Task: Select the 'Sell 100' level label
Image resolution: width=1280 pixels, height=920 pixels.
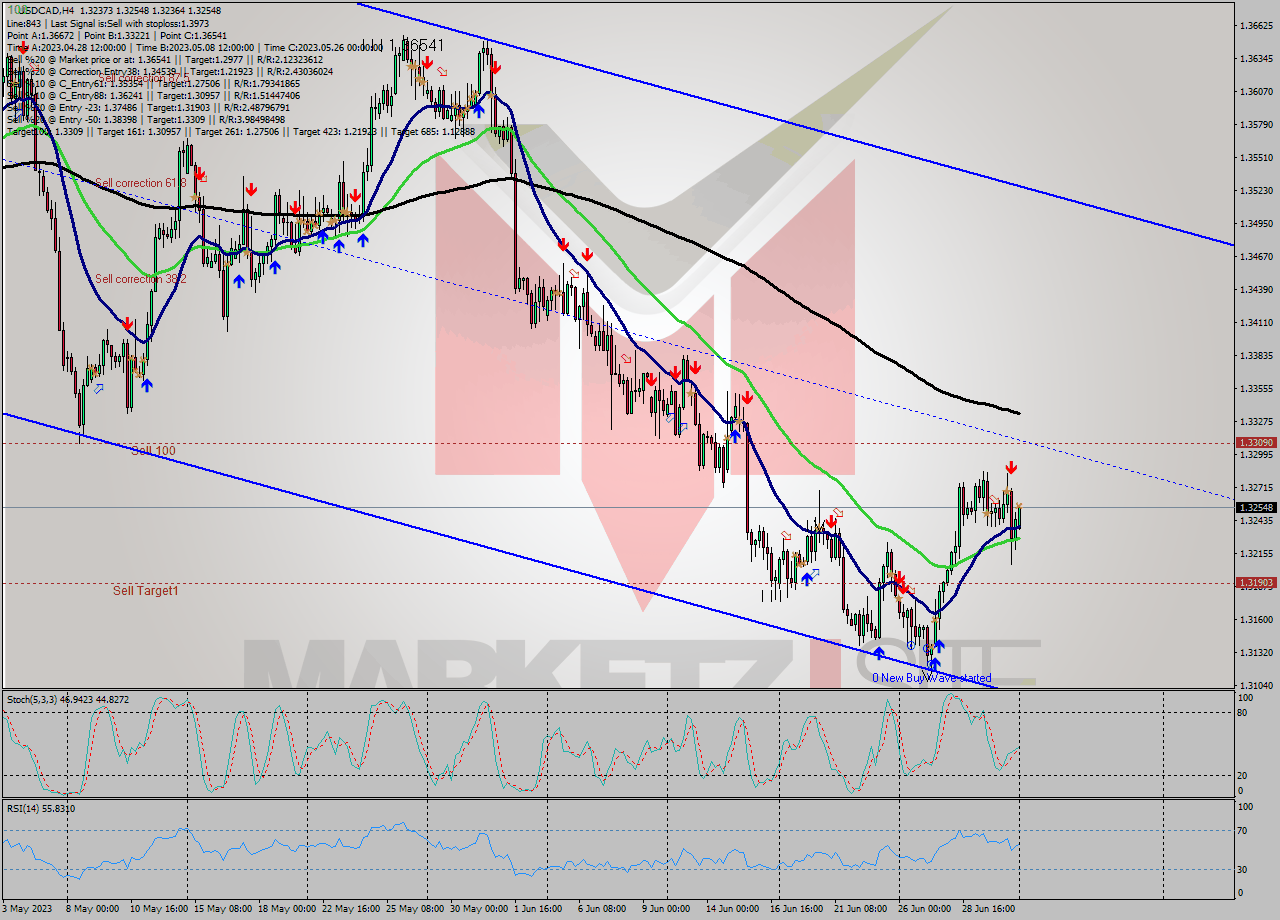Action: pos(153,451)
